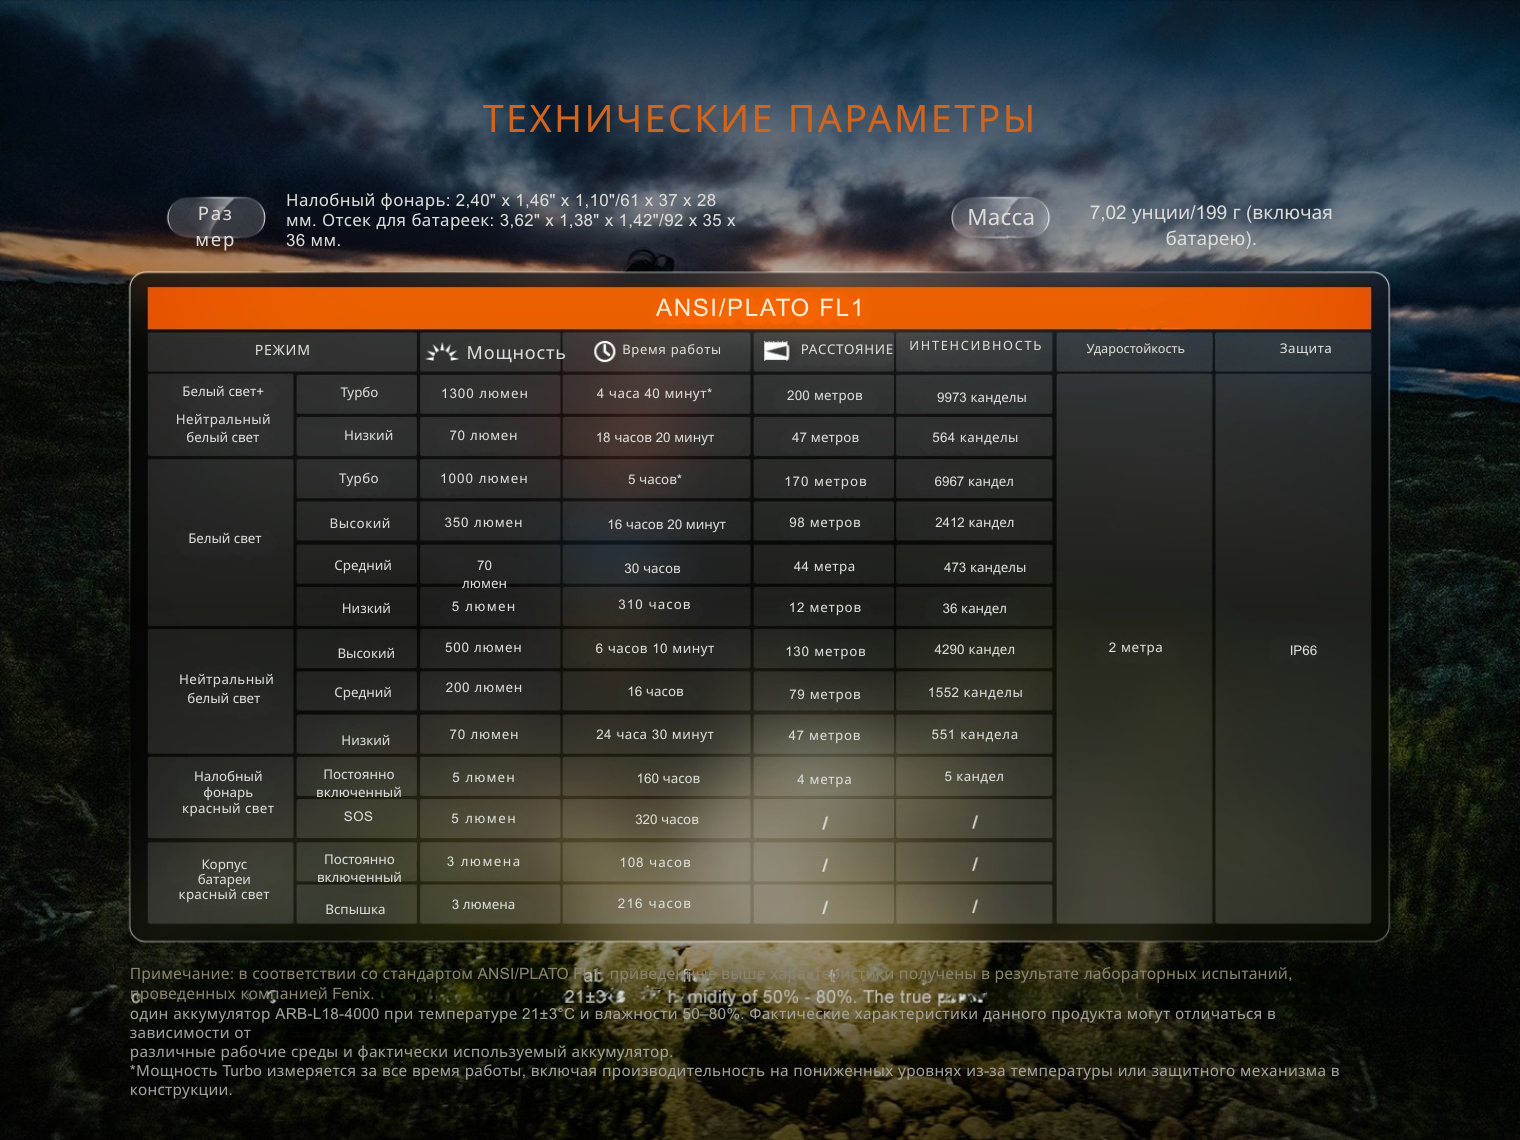Click the 2 метра impact resistance value

(x=1135, y=648)
